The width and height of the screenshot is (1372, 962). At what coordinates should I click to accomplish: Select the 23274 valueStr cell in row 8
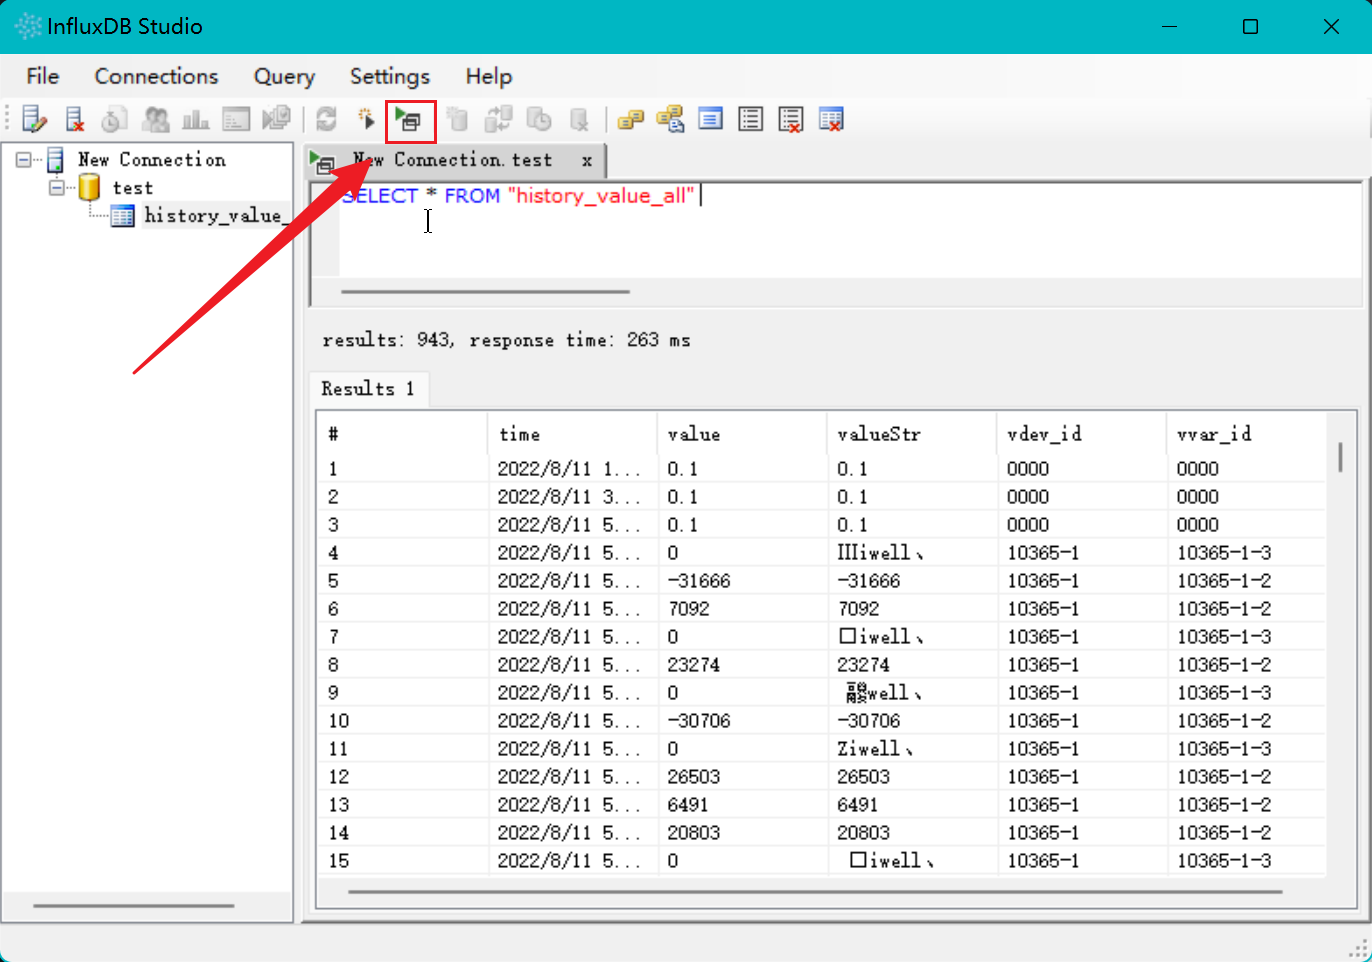(x=912, y=664)
